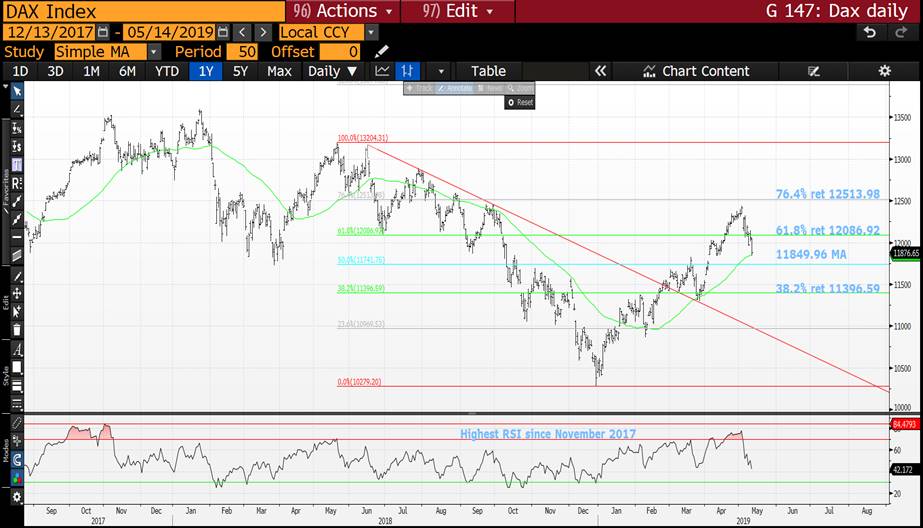Select the pointer tool in left sidebar
Image resolution: width=923 pixels, height=528 pixels.
16,90
